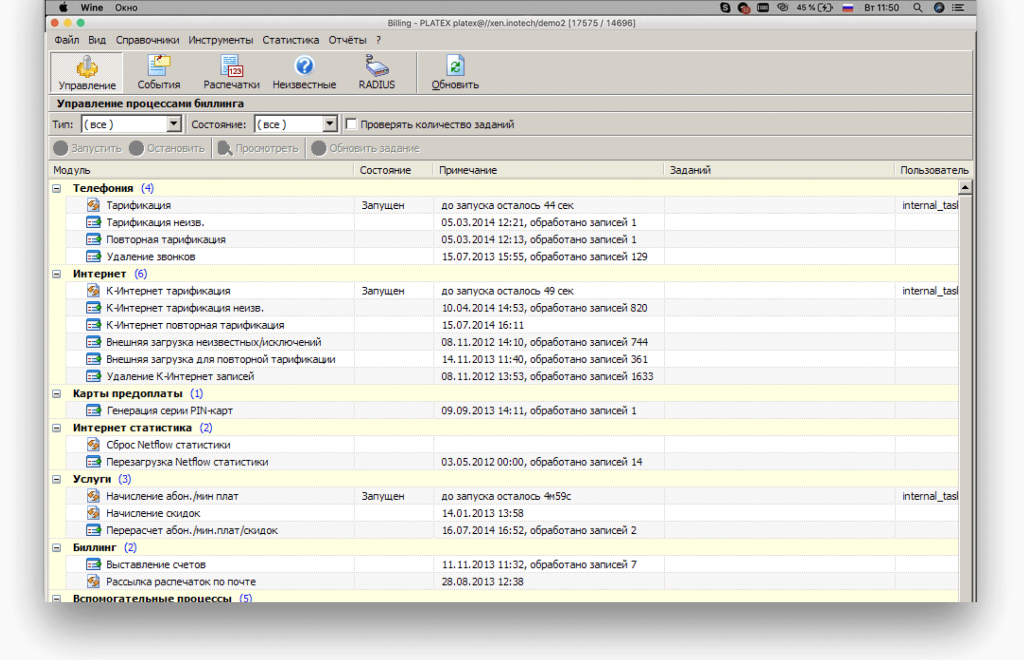Screen dimensions: 1024x660
Task: Collapse the Услуги group
Action: tap(57, 479)
